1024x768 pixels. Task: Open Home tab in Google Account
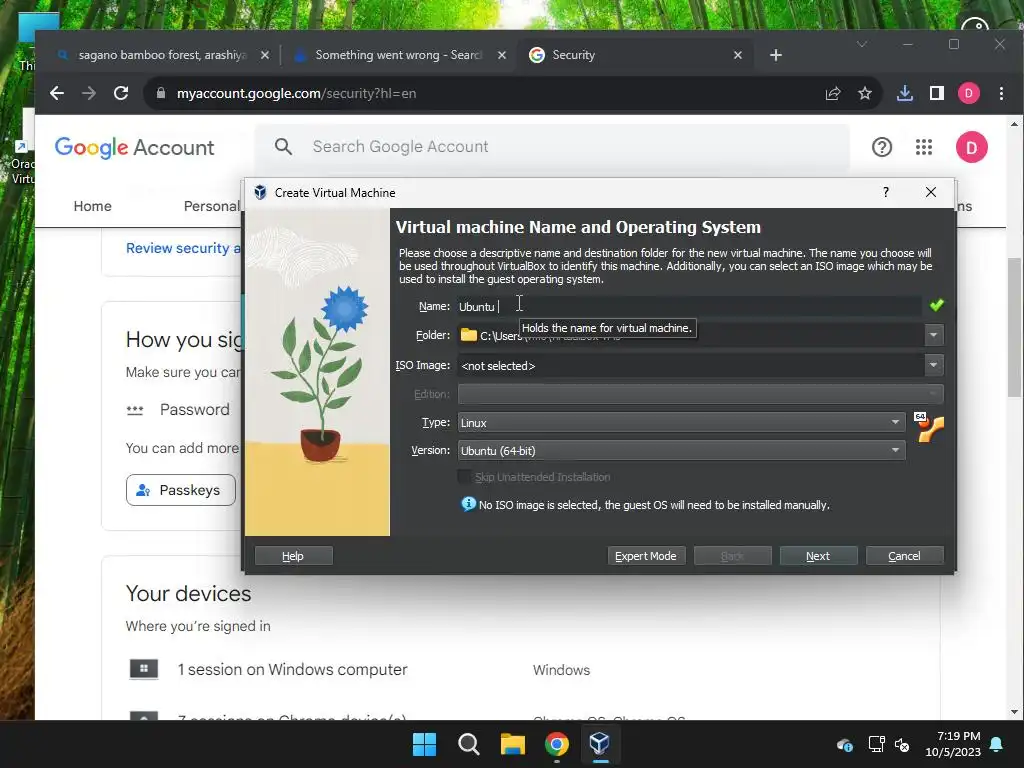(92, 206)
